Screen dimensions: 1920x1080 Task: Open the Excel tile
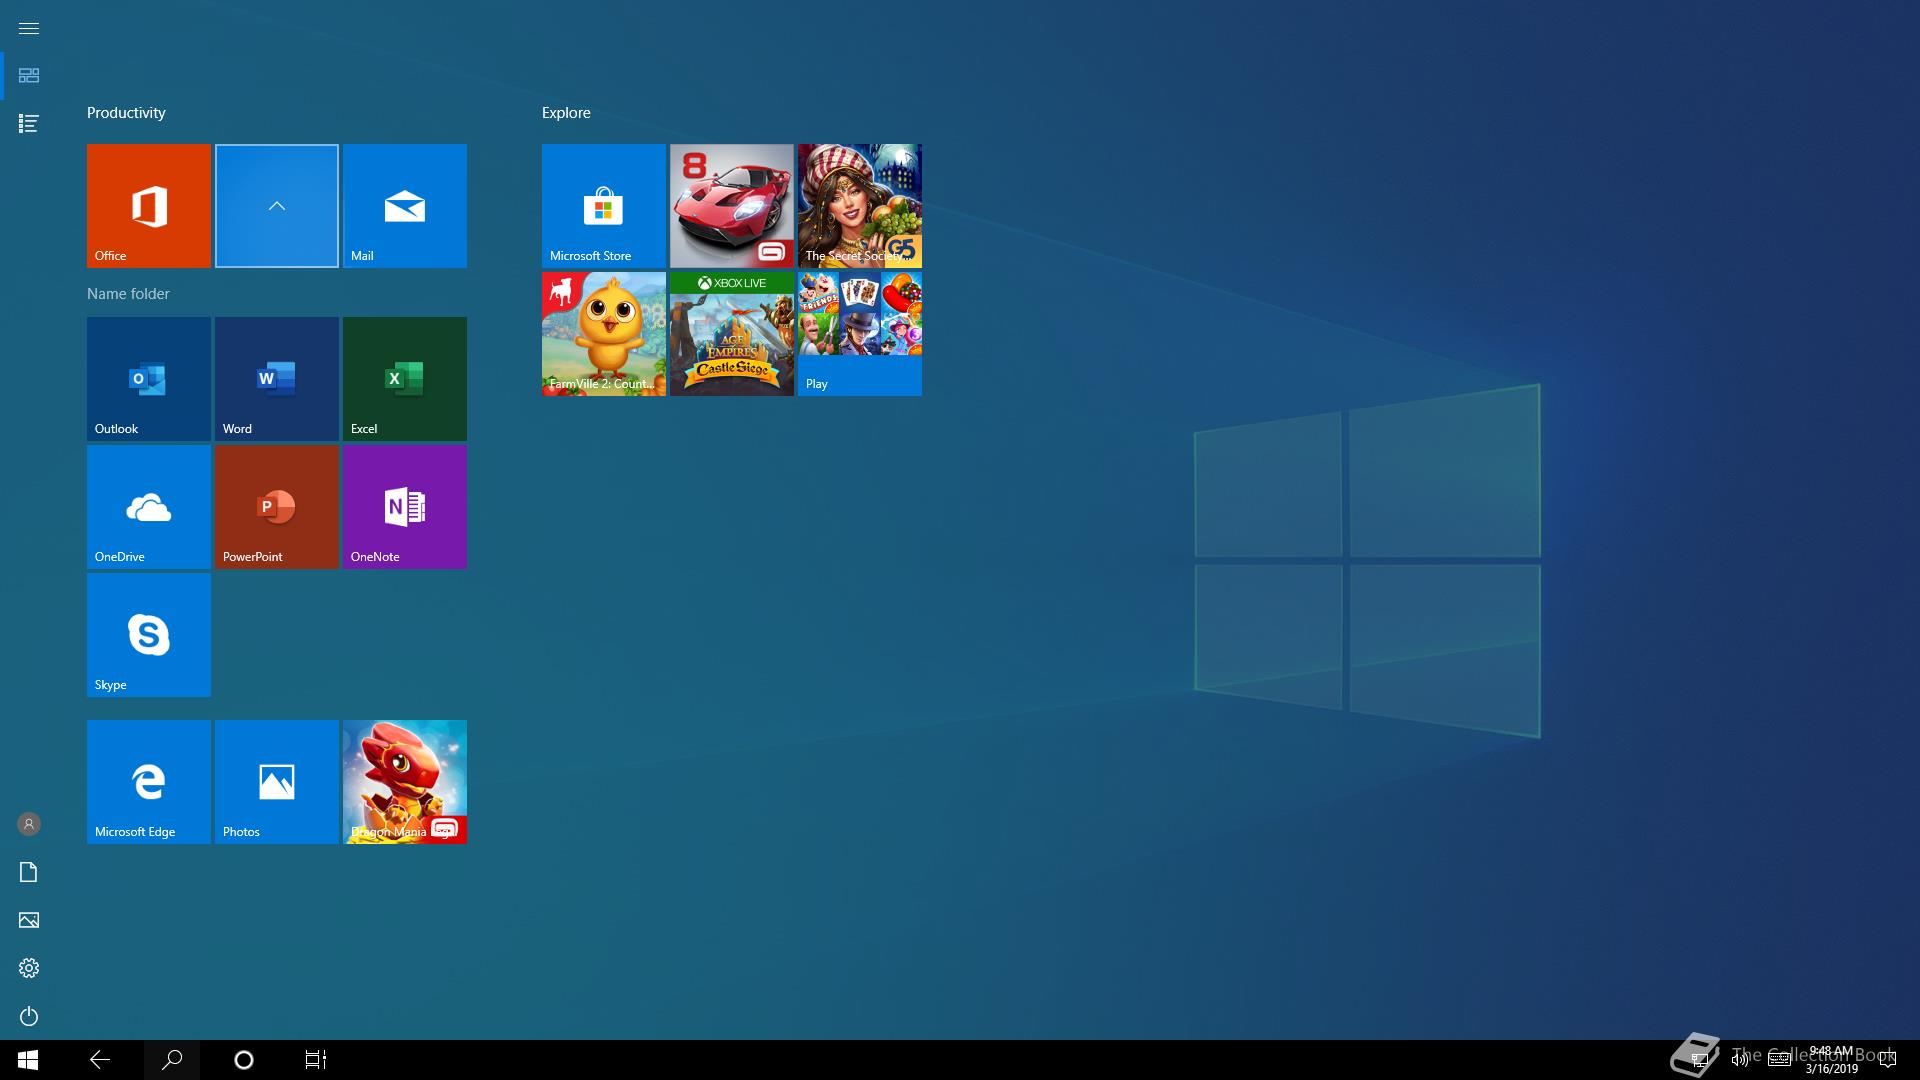405,379
